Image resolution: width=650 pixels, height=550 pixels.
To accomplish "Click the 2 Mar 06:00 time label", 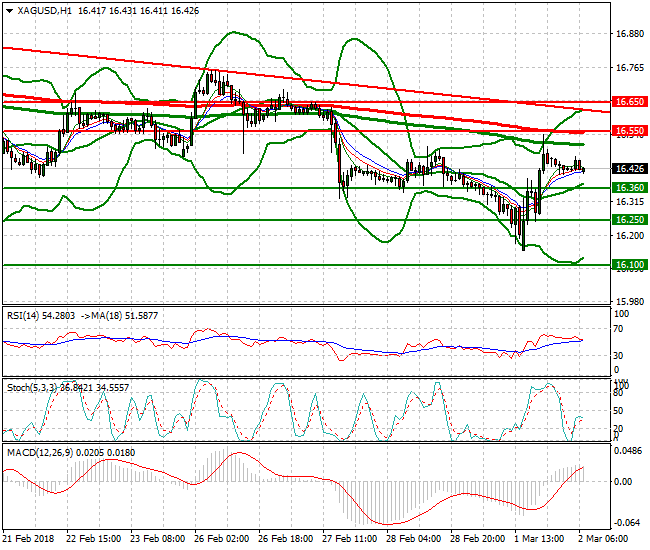I will tap(603, 539).
